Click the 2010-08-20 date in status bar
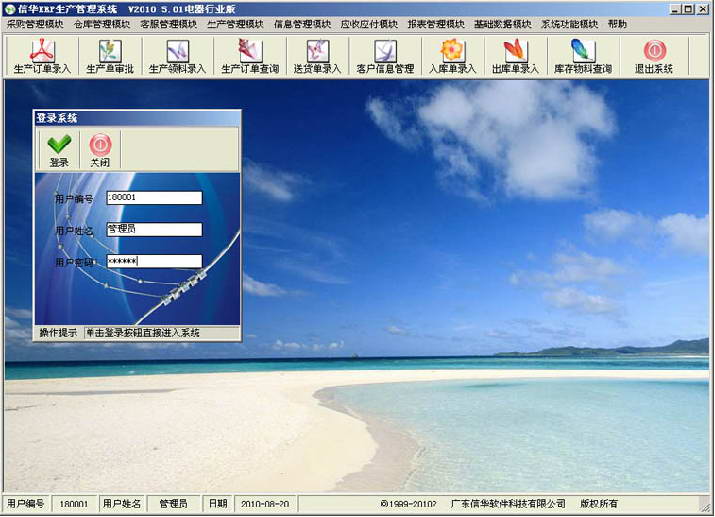 265,504
